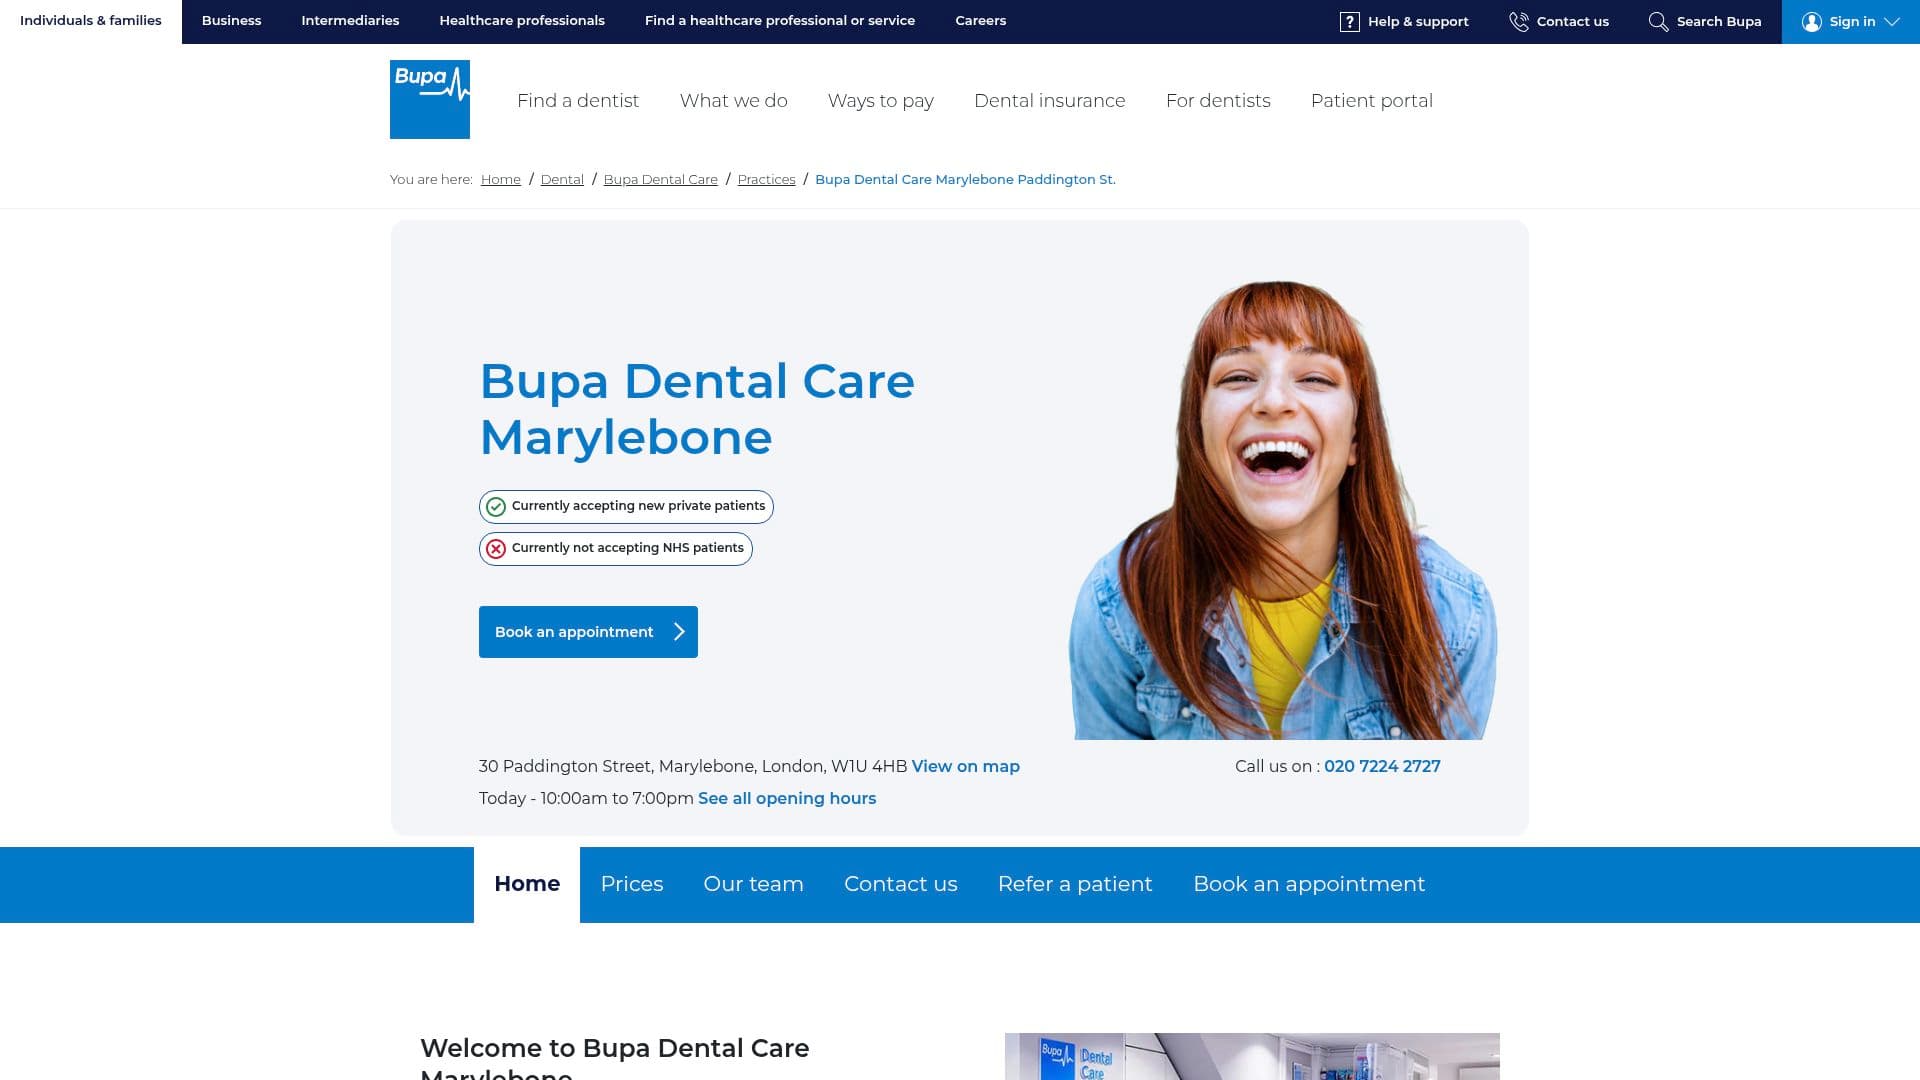
Task: Click the address text 30 Paddington Street
Action: coord(693,767)
